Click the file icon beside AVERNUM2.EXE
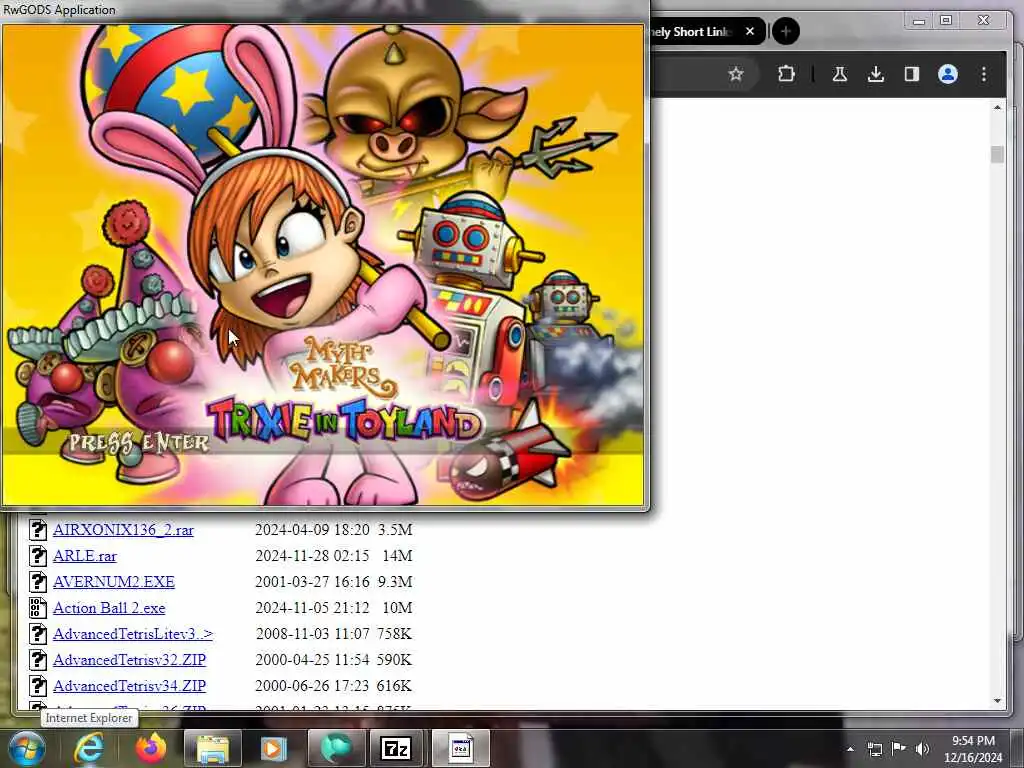The width and height of the screenshot is (1024, 768). pyautogui.click(x=38, y=581)
